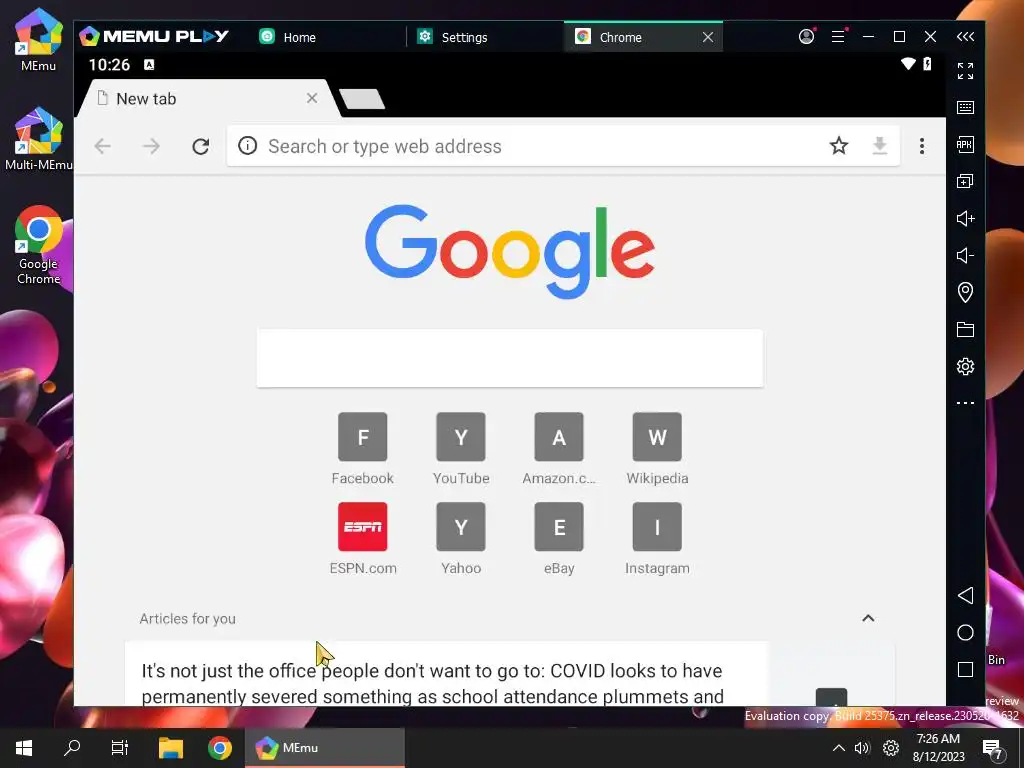Open the multi-window sync icon in sidebar
This screenshot has width=1024, height=768.
click(965, 181)
